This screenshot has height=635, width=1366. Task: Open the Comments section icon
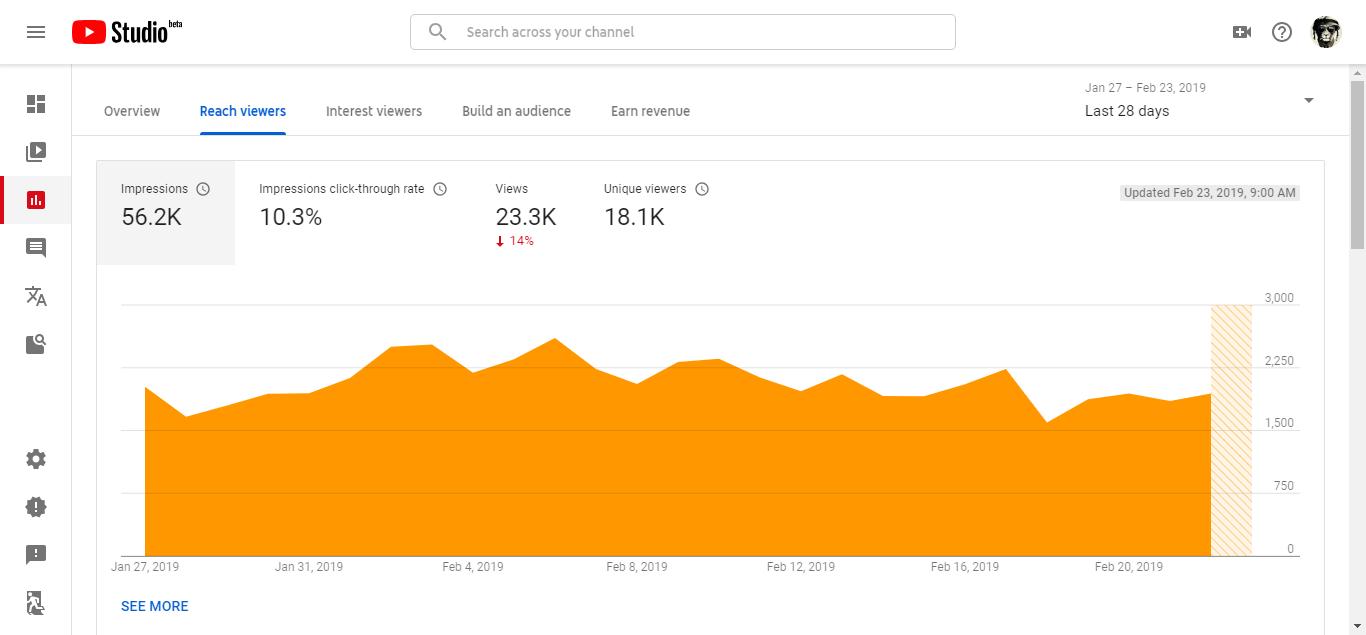[x=36, y=248]
